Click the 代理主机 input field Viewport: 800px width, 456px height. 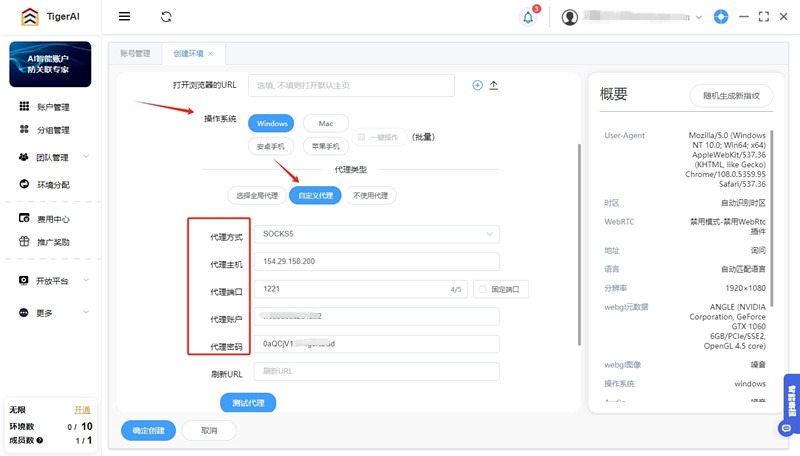click(x=377, y=261)
